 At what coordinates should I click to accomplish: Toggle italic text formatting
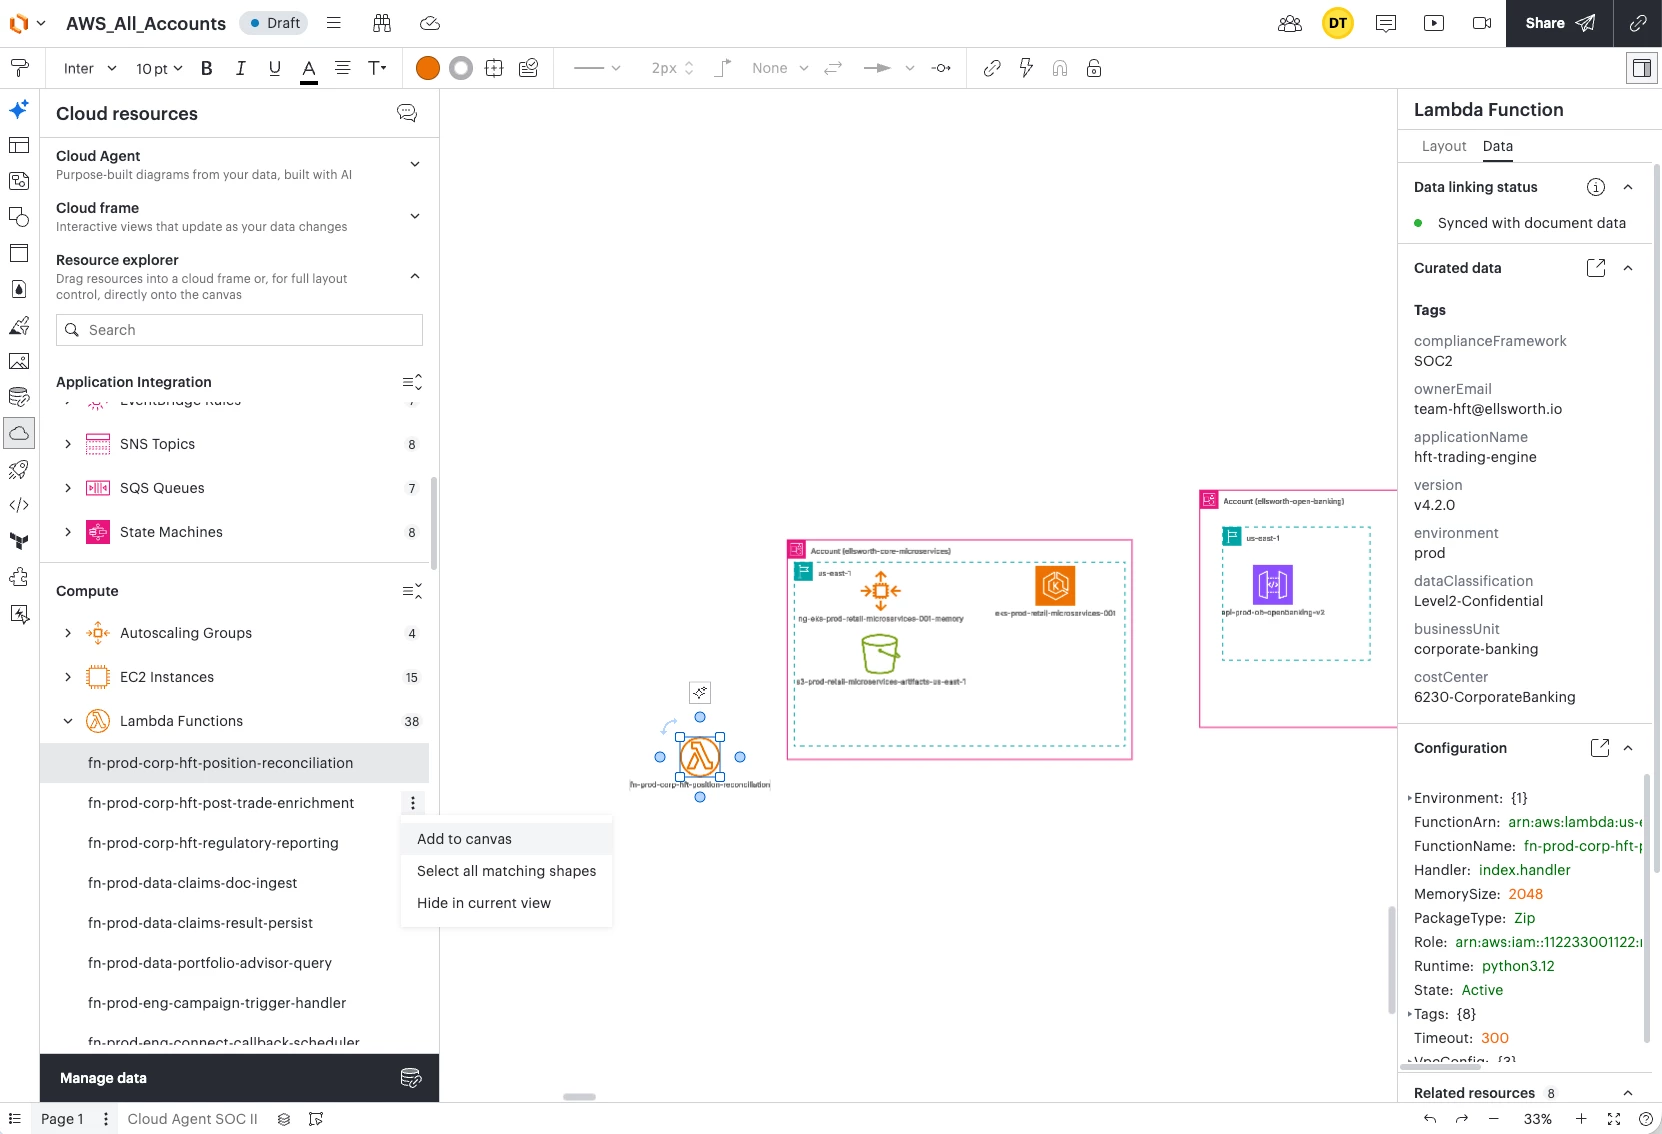[241, 68]
